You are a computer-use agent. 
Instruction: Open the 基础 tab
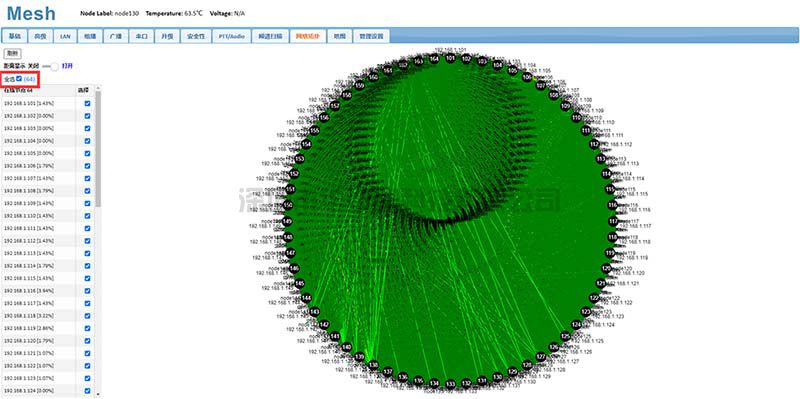[x=15, y=36]
